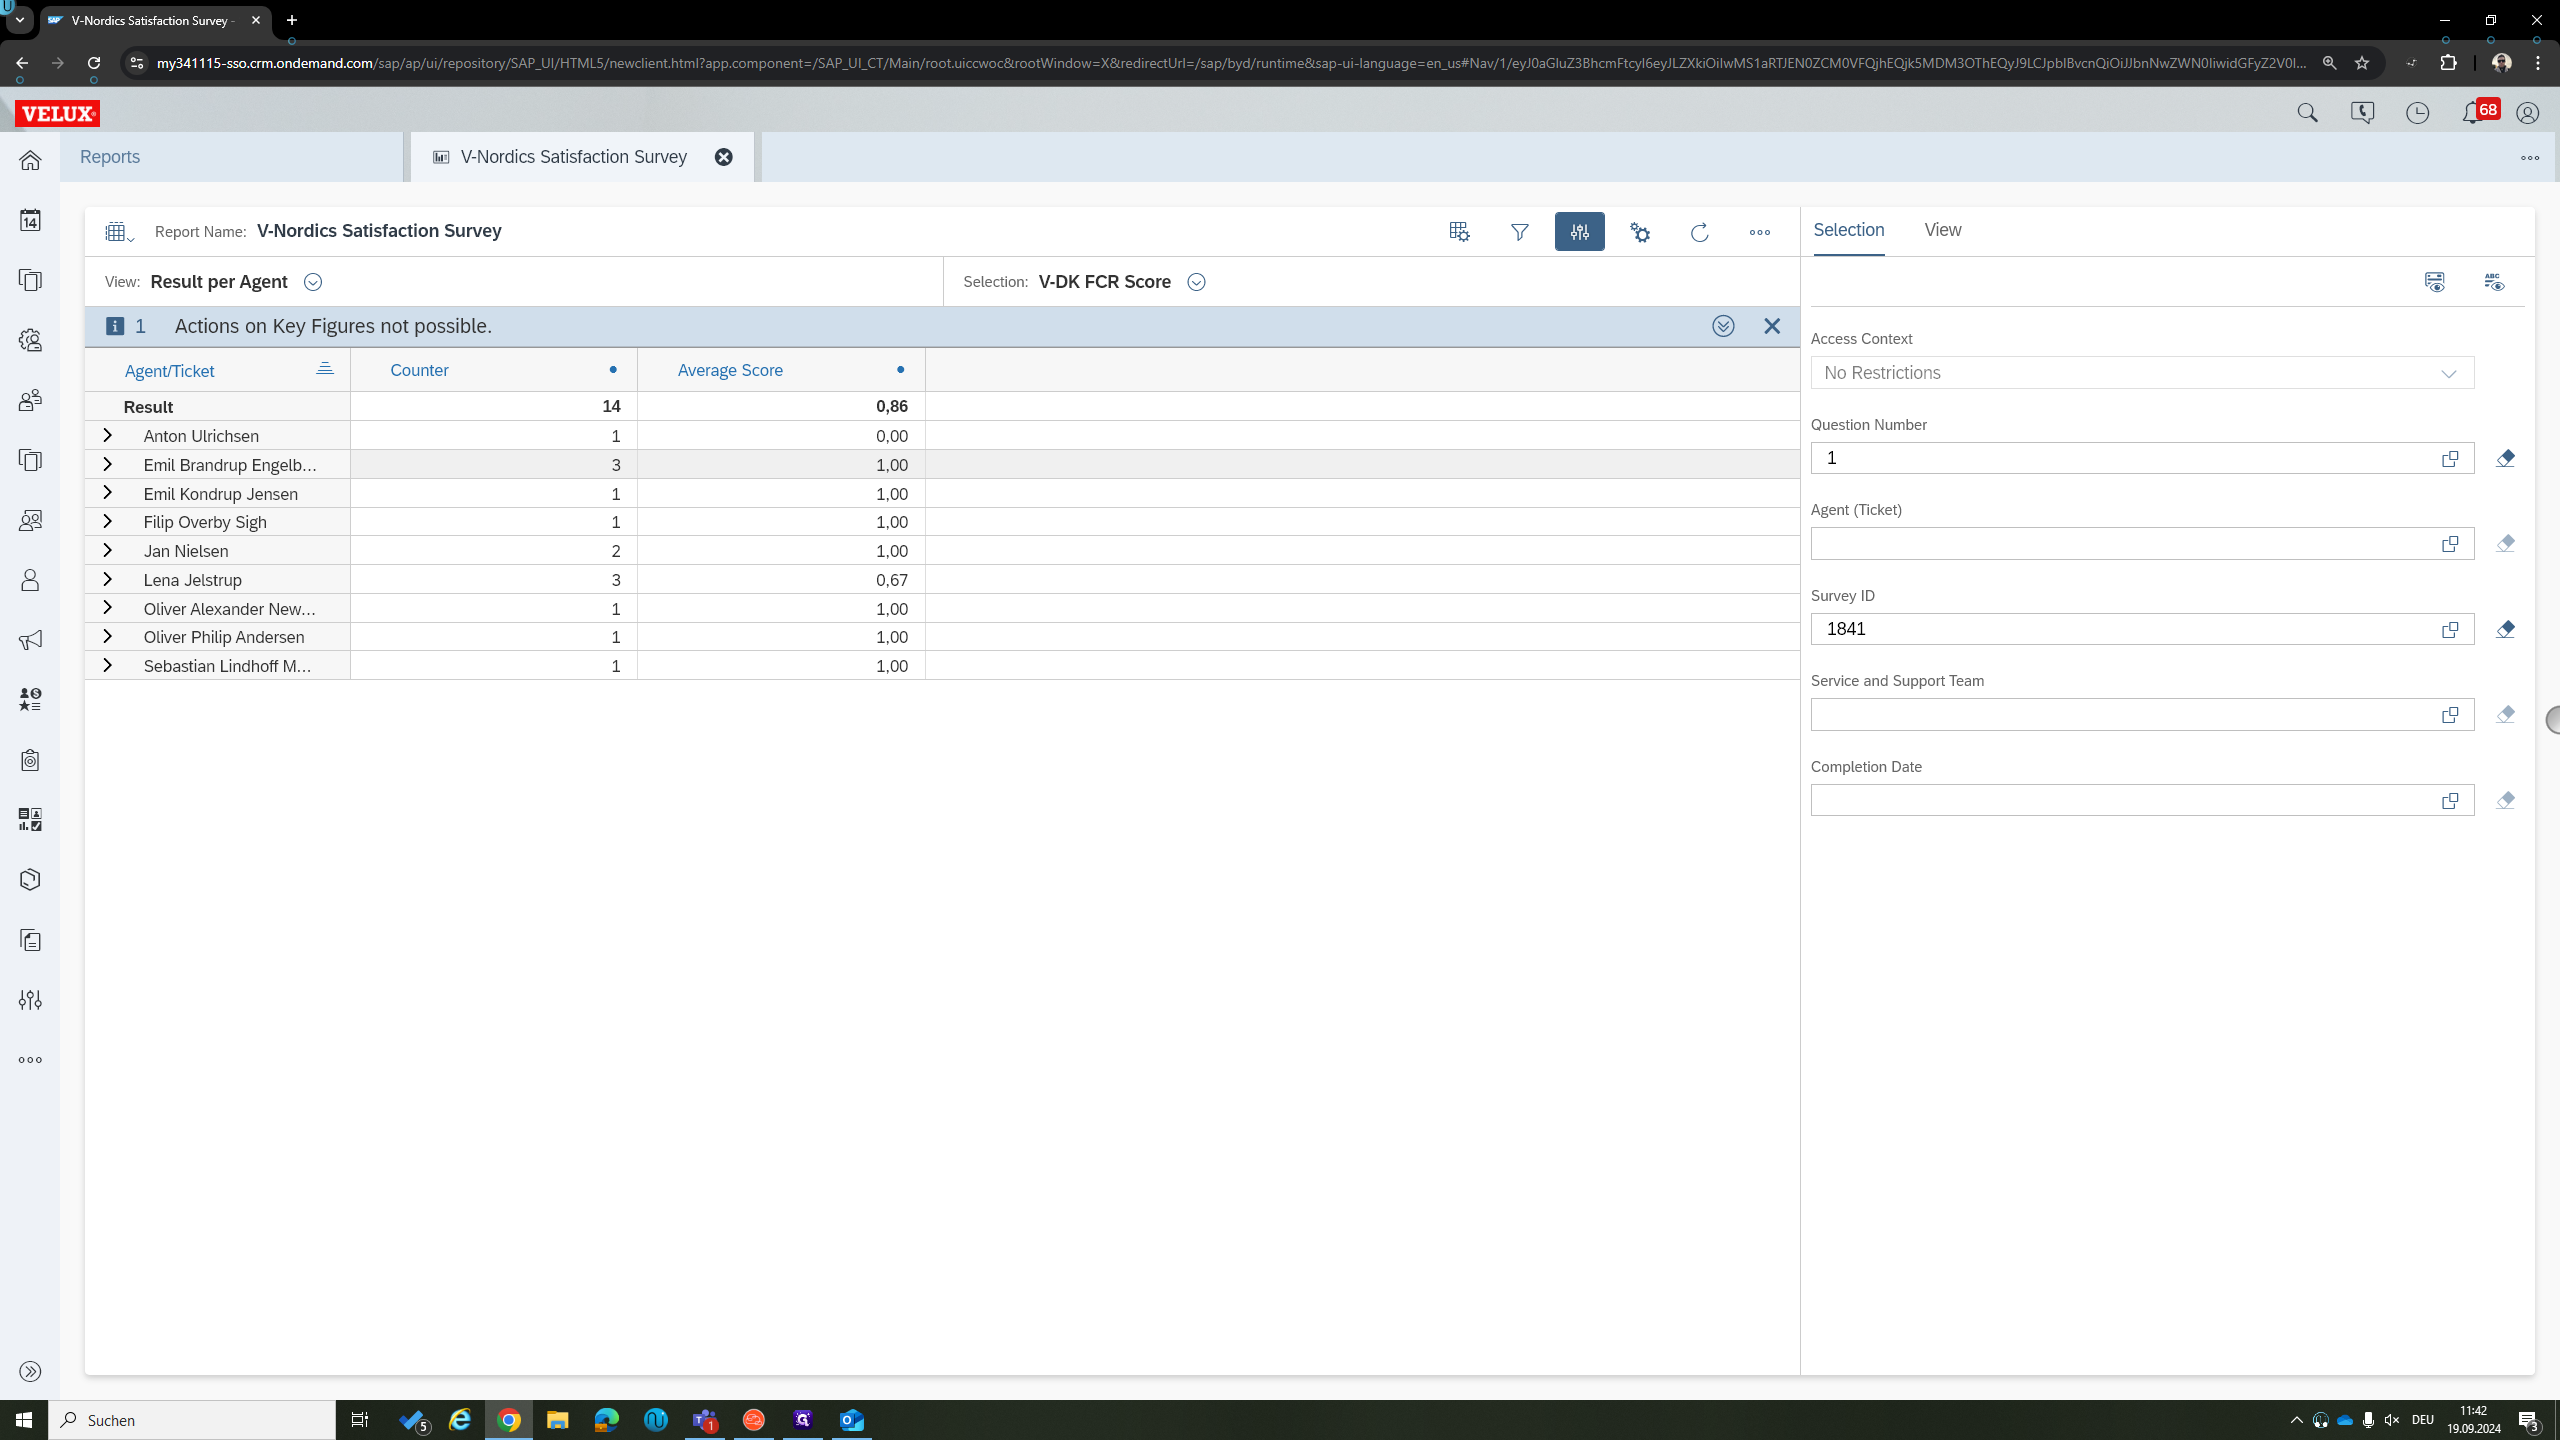
Task: Open value help for Service and Support Team
Action: [x=2450, y=715]
